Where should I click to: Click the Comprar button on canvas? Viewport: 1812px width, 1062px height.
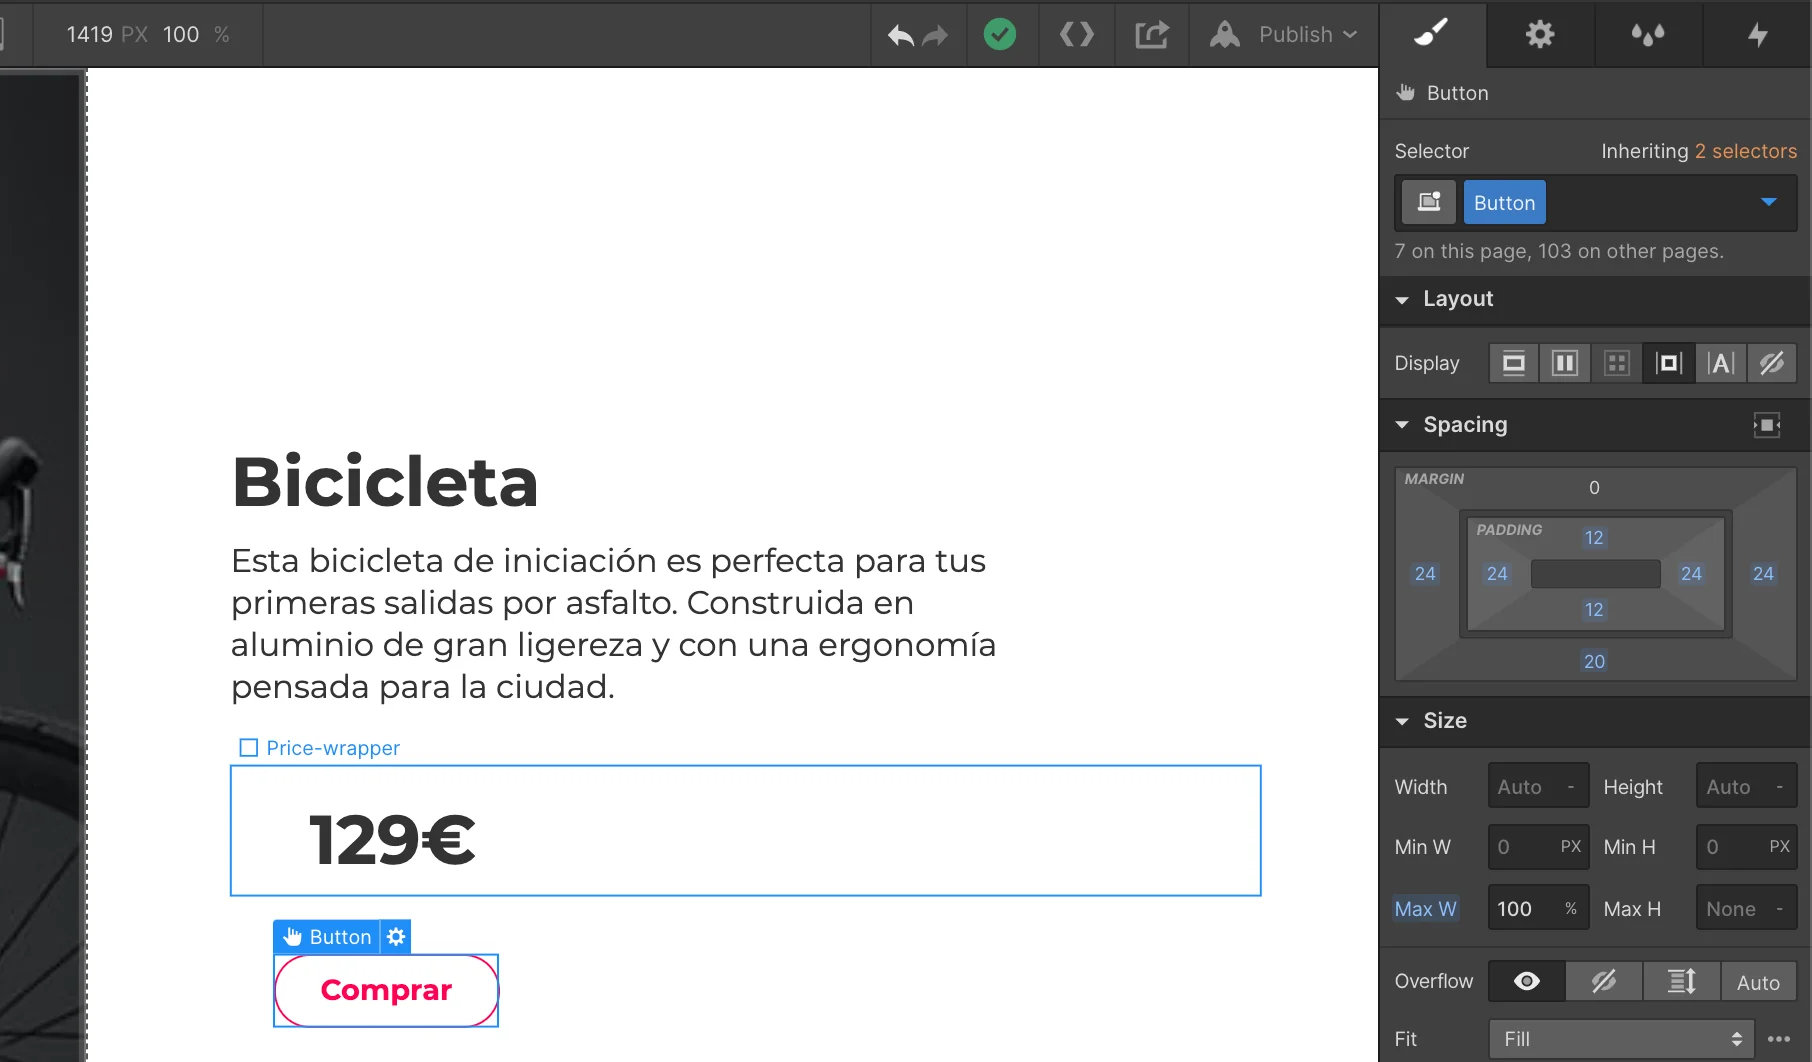[x=386, y=990]
